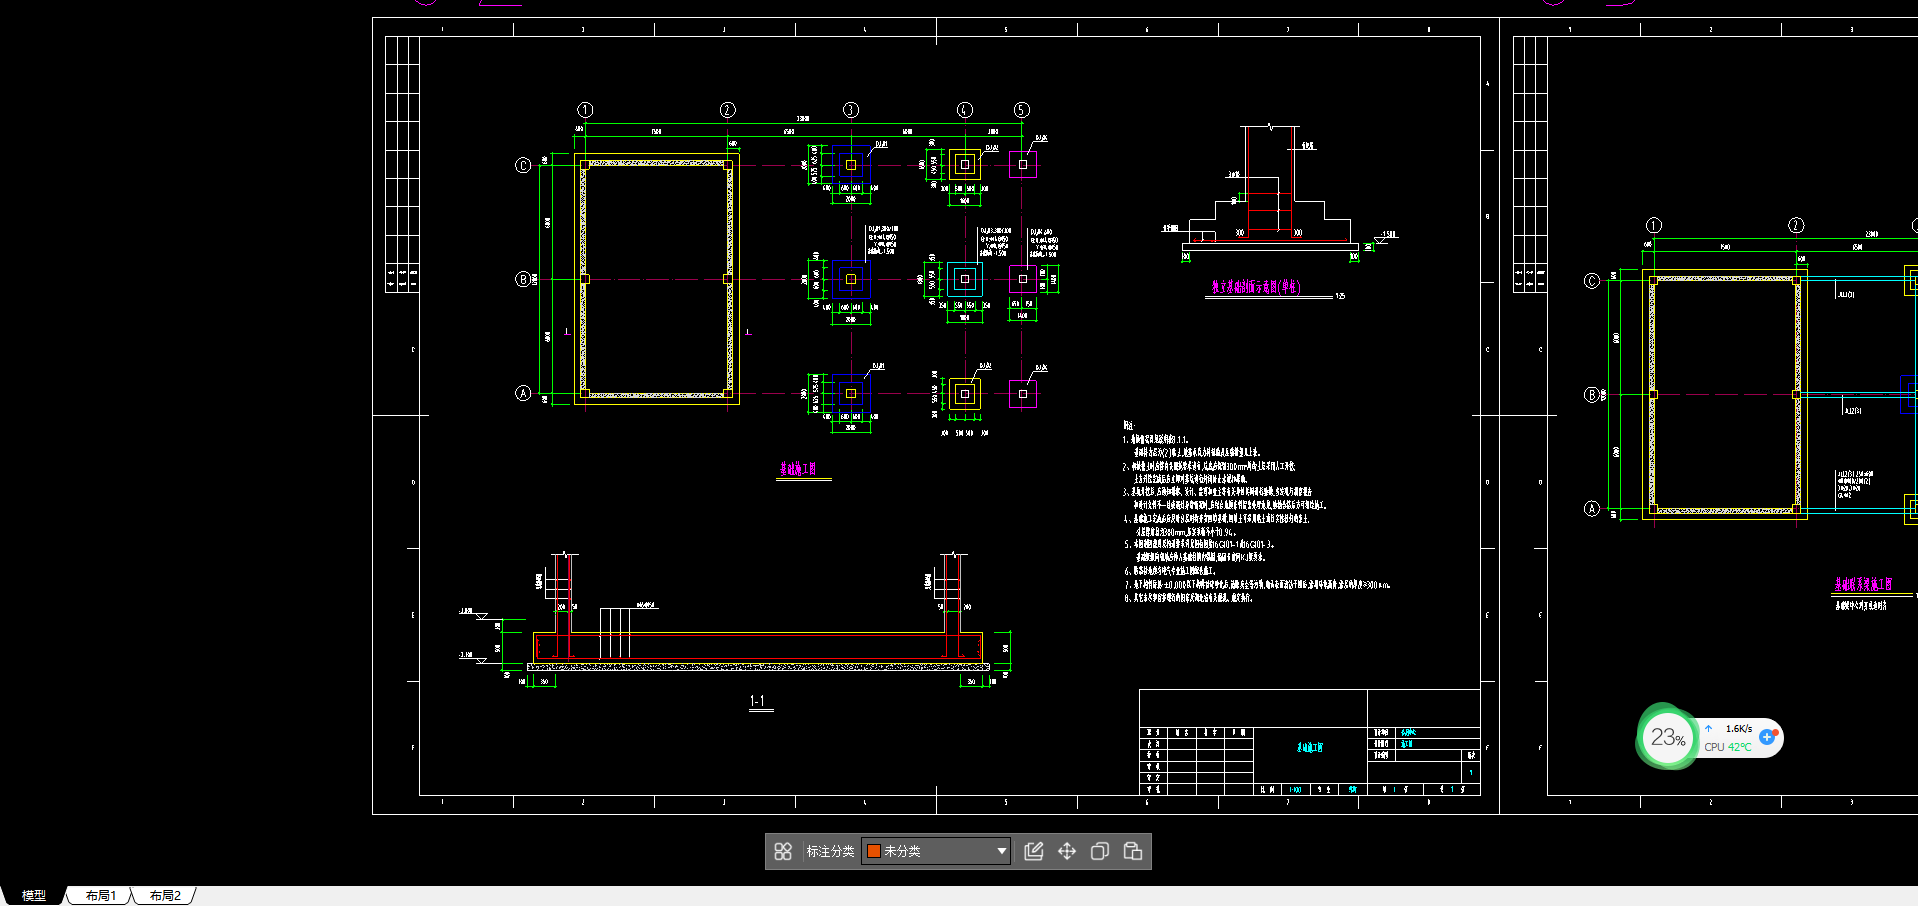1918x906 pixels.
Task: Click the copy annotation icon
Action: 1100,851
